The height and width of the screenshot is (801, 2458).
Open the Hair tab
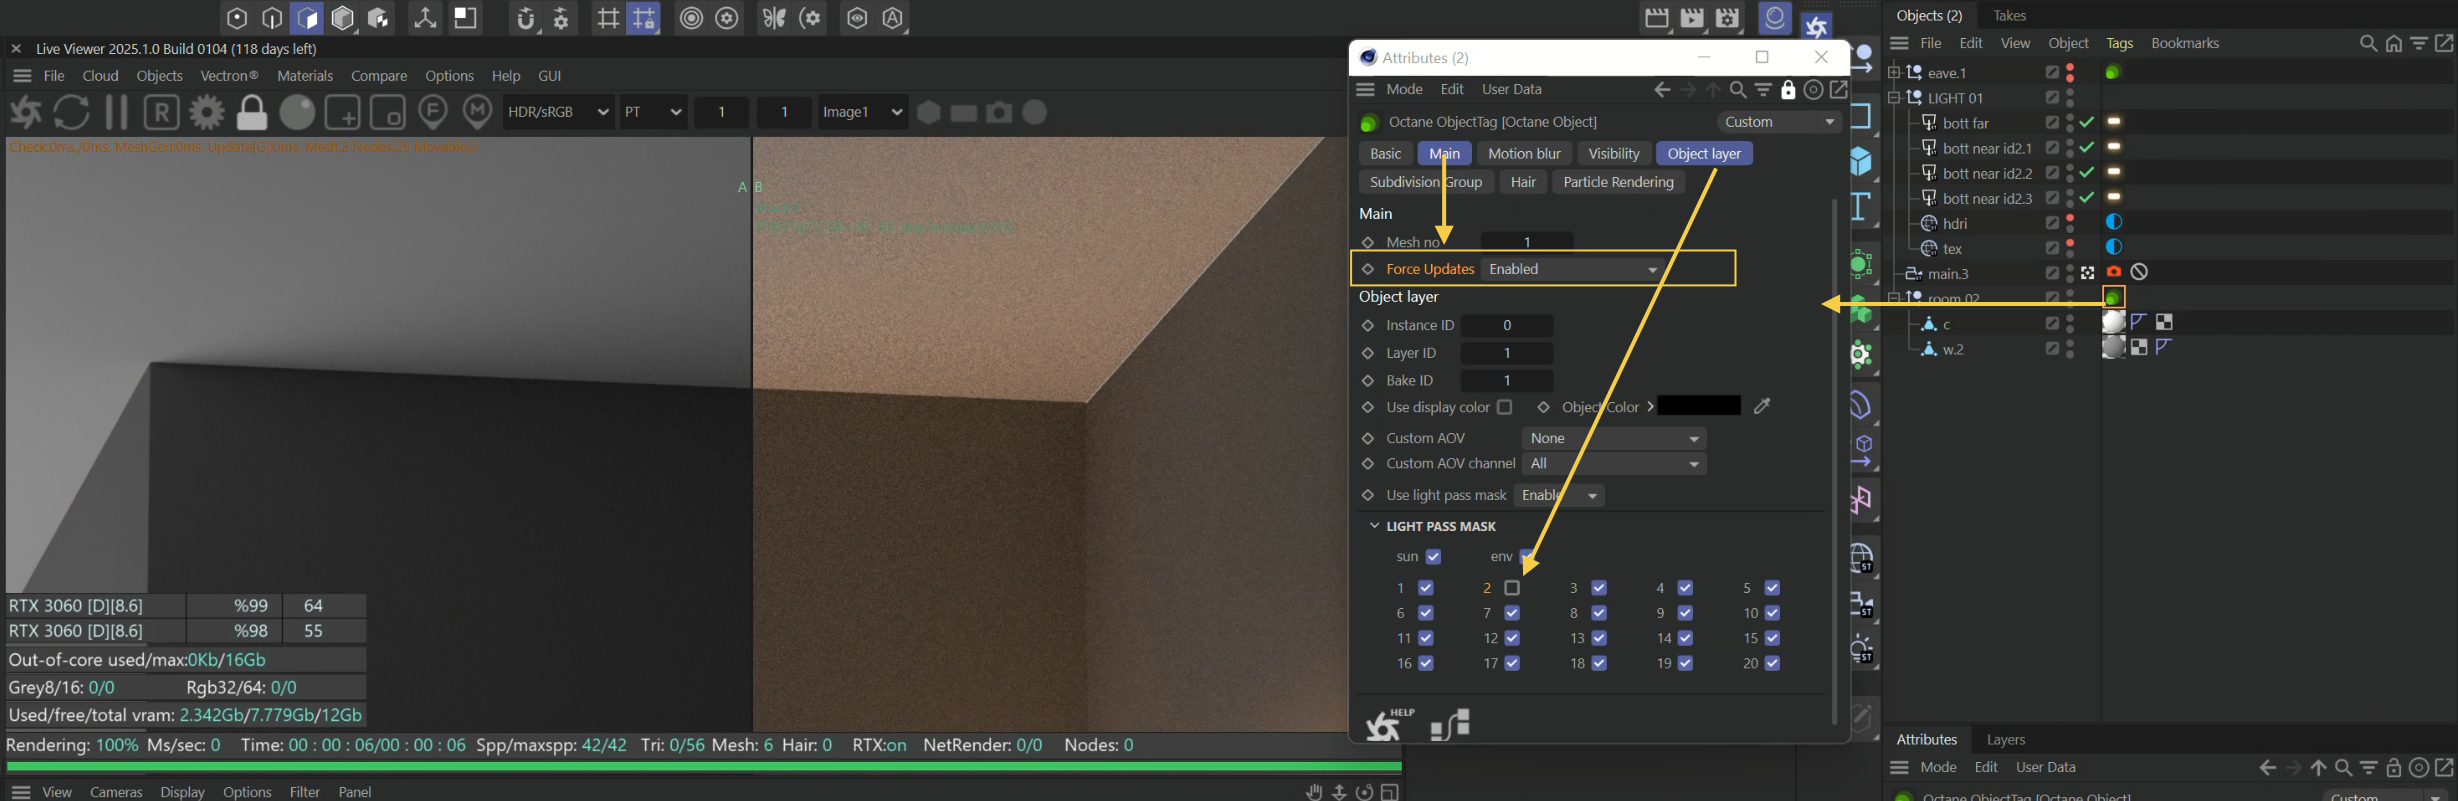[1523, 182]
